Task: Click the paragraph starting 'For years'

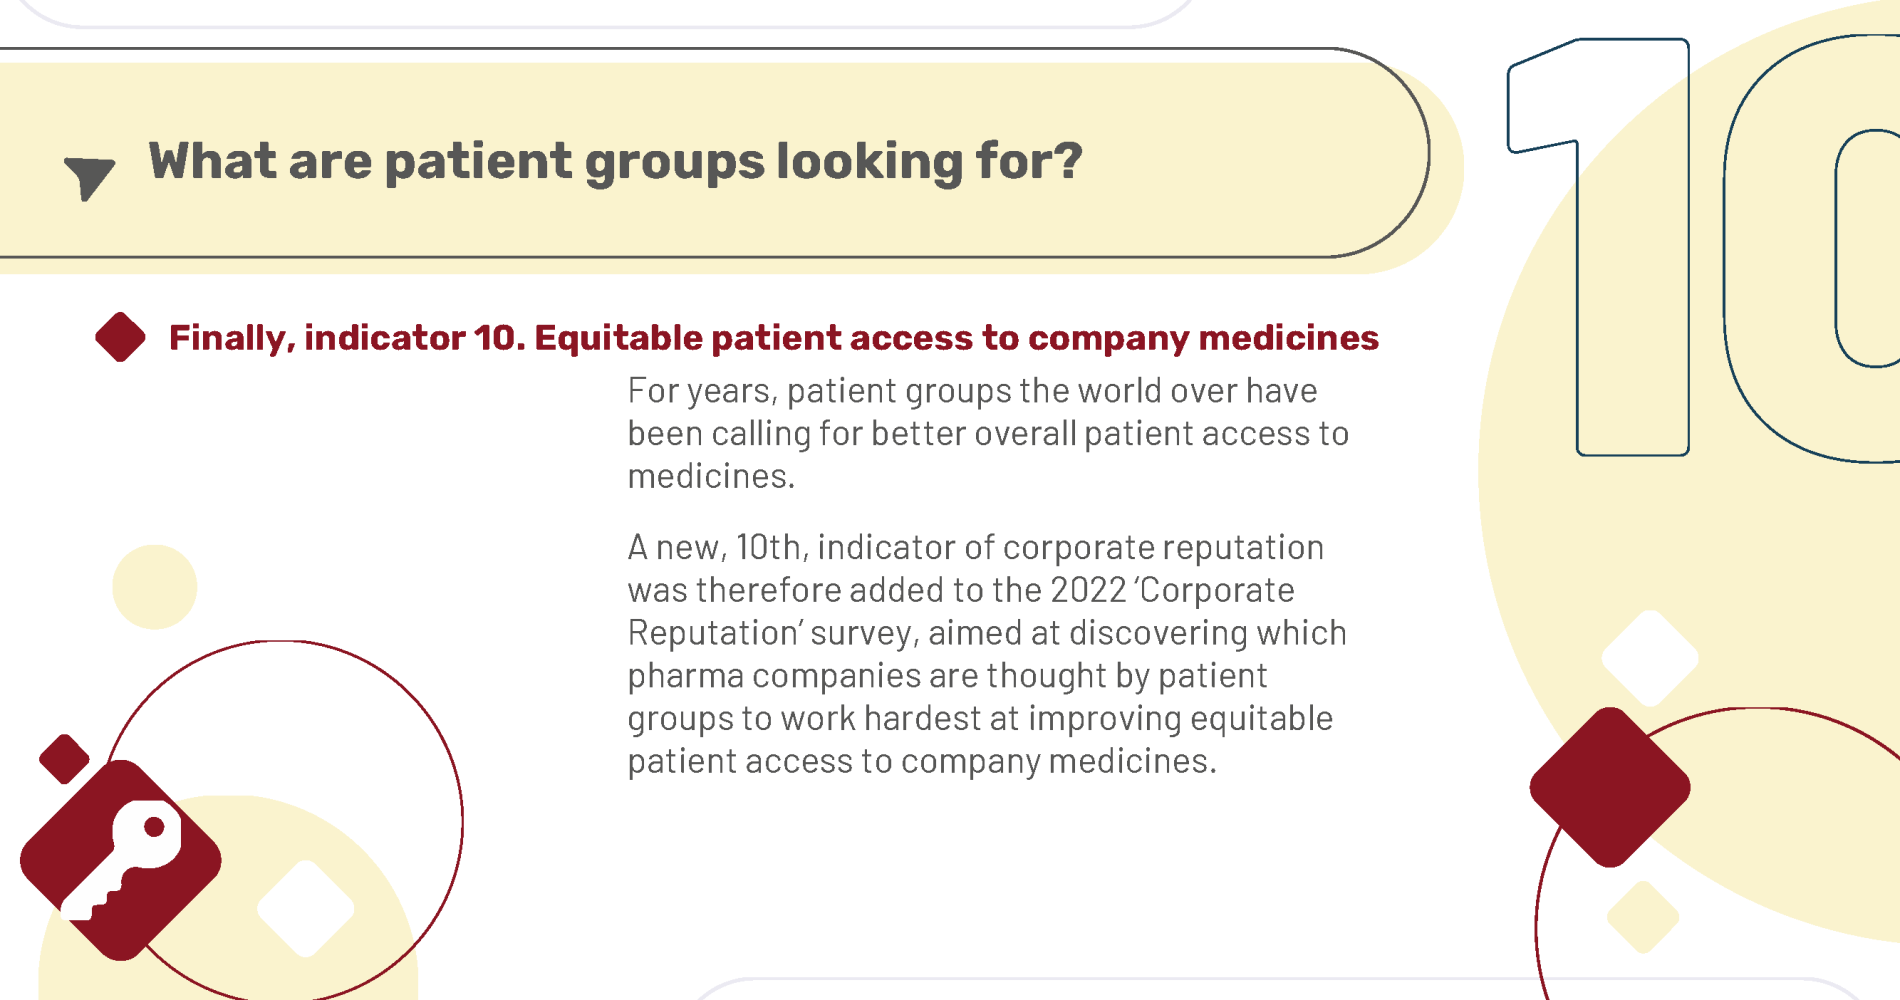Action: (x=988, y=433)
